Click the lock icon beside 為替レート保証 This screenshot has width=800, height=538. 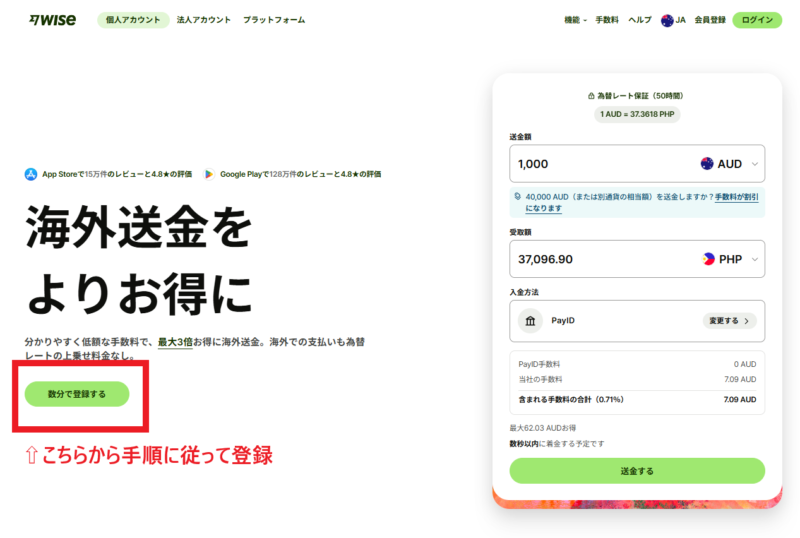[591, 95]
